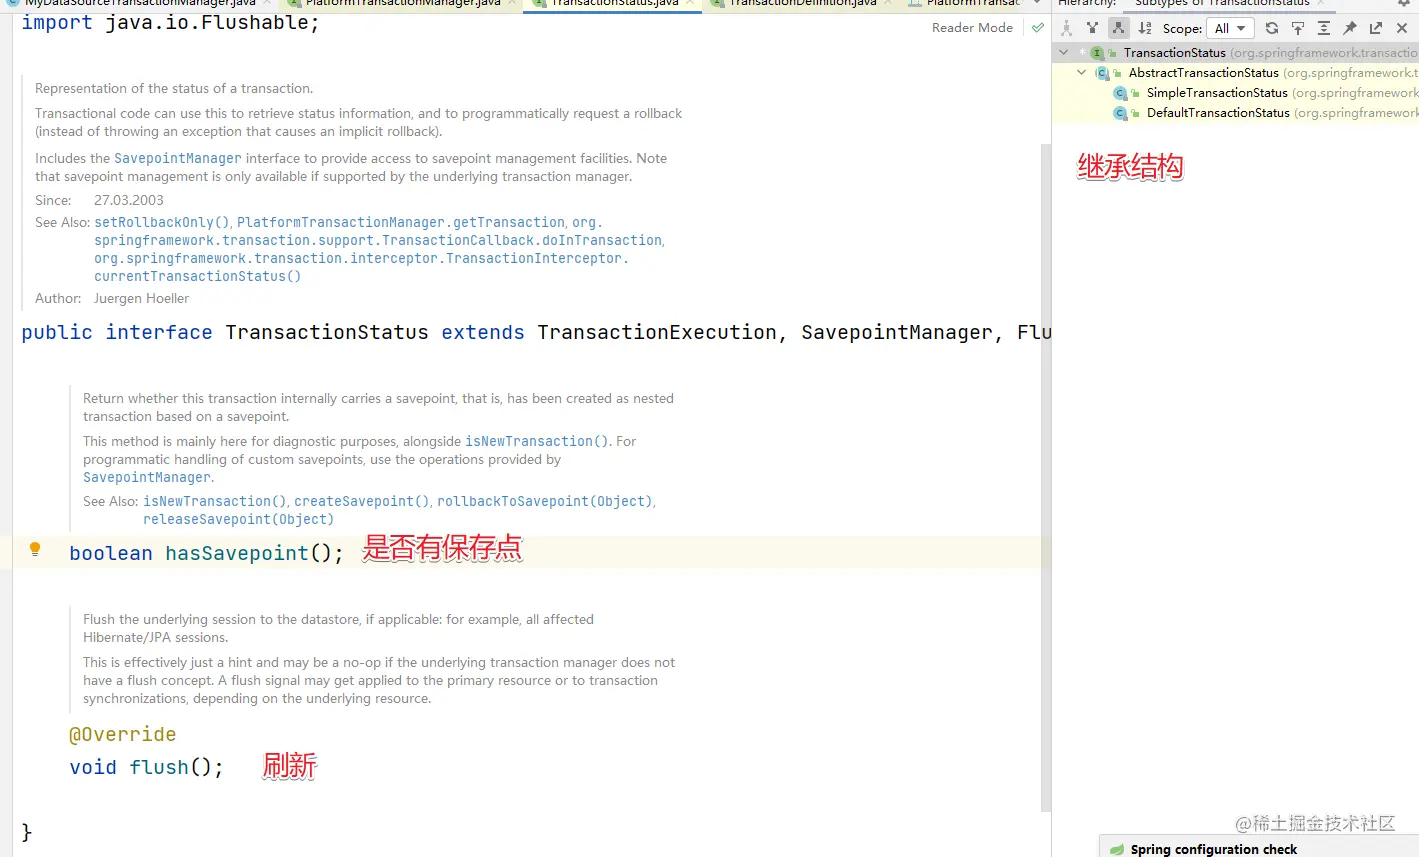The image size is (1419, 857).
Task: Select TransactionStatus in the hierarchy tree
Action: point(1174,53)
